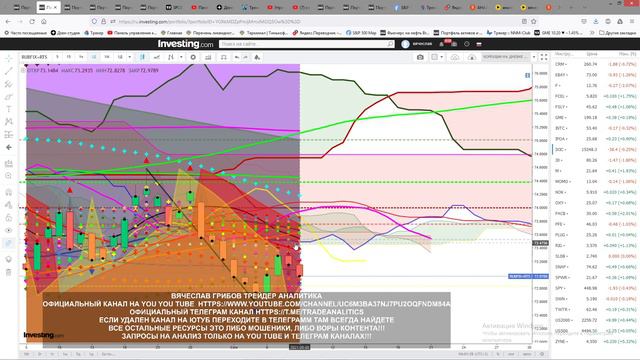Screen dimensions: 640x360
Task: Open the indicators button
Action: (x=171, y=57)
